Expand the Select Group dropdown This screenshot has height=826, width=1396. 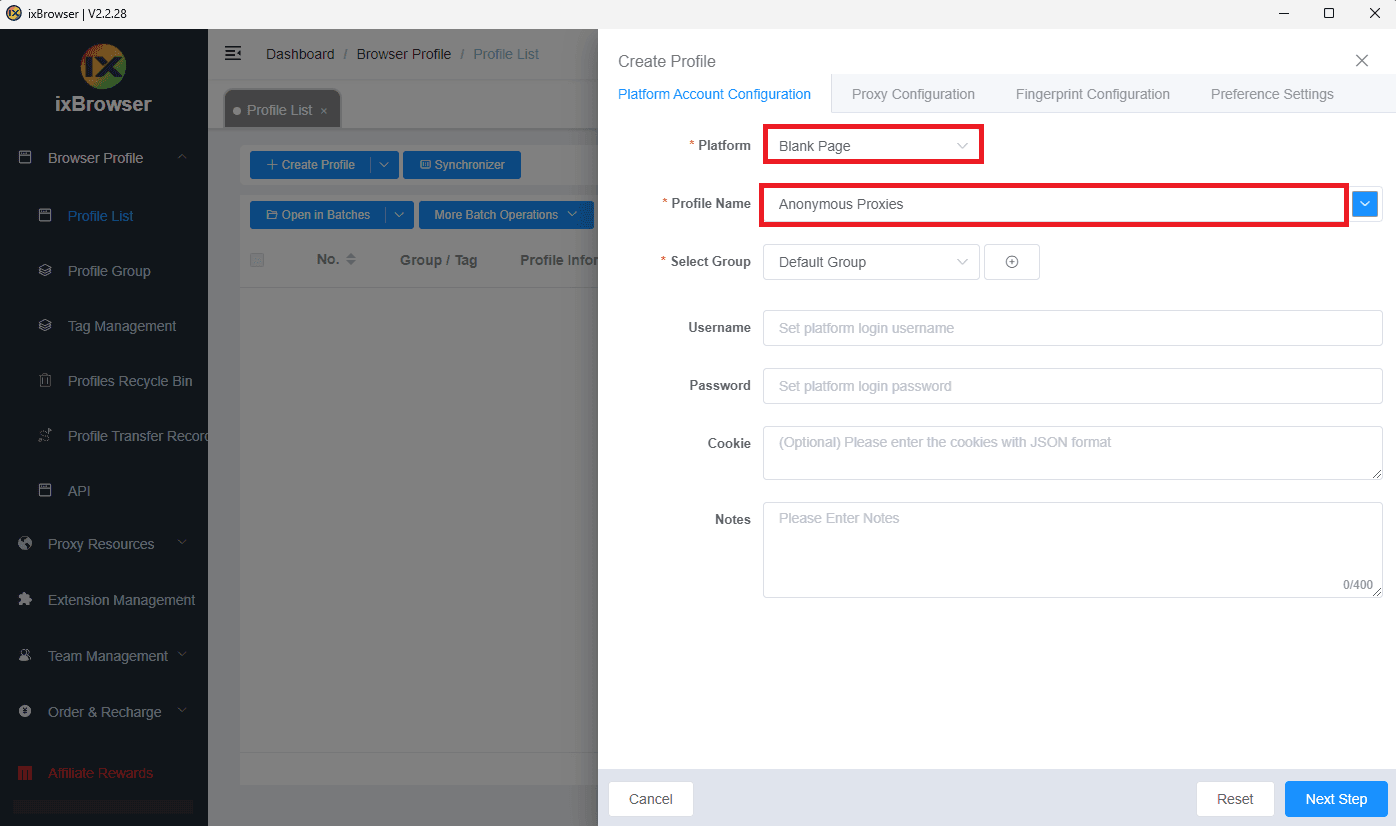[x=870, y=261]
